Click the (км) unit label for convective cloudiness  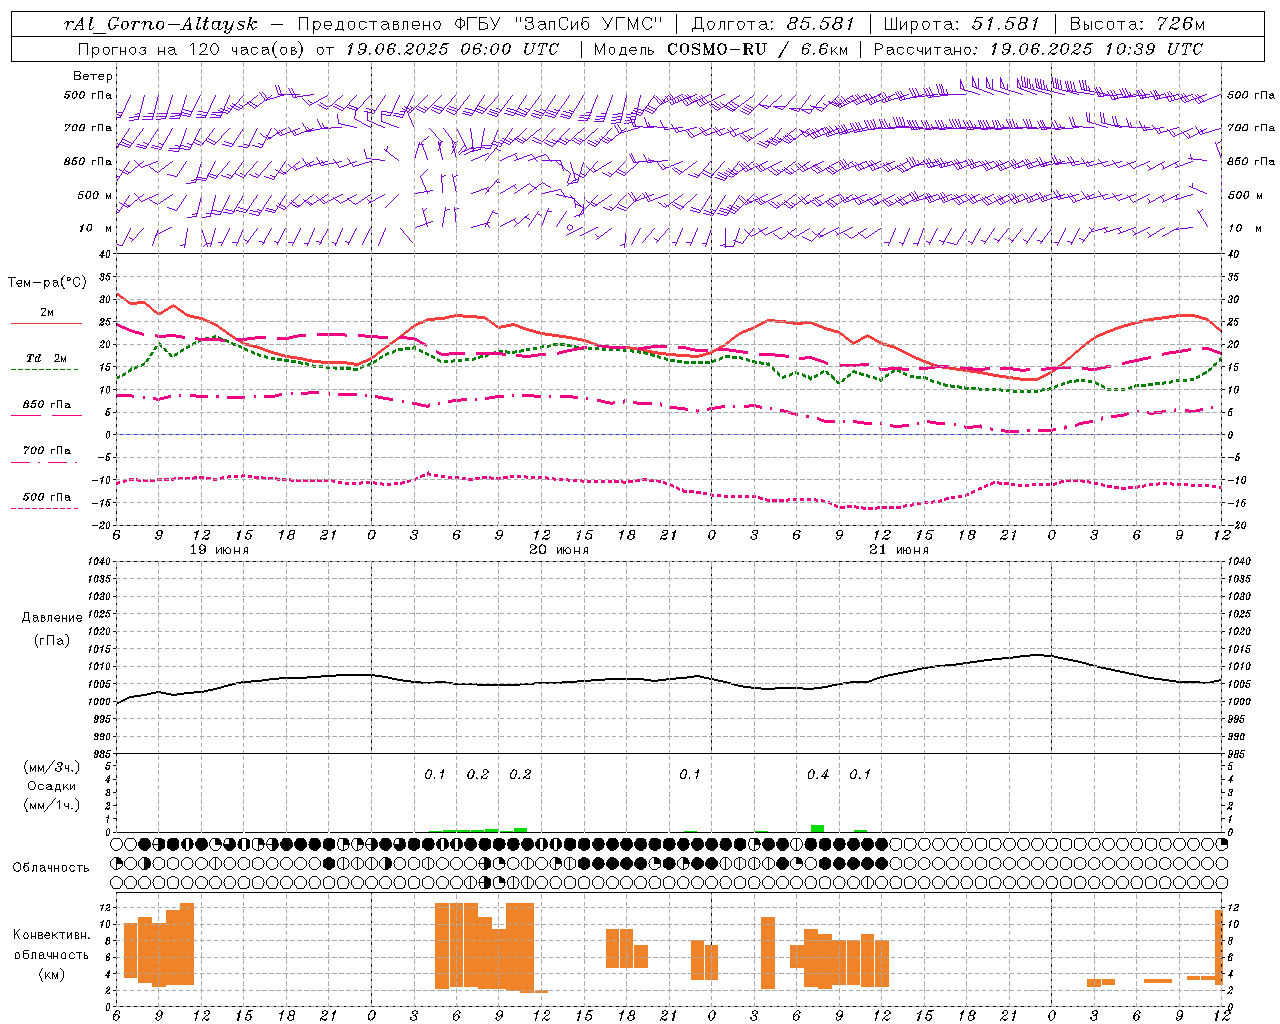click(52, 974)
